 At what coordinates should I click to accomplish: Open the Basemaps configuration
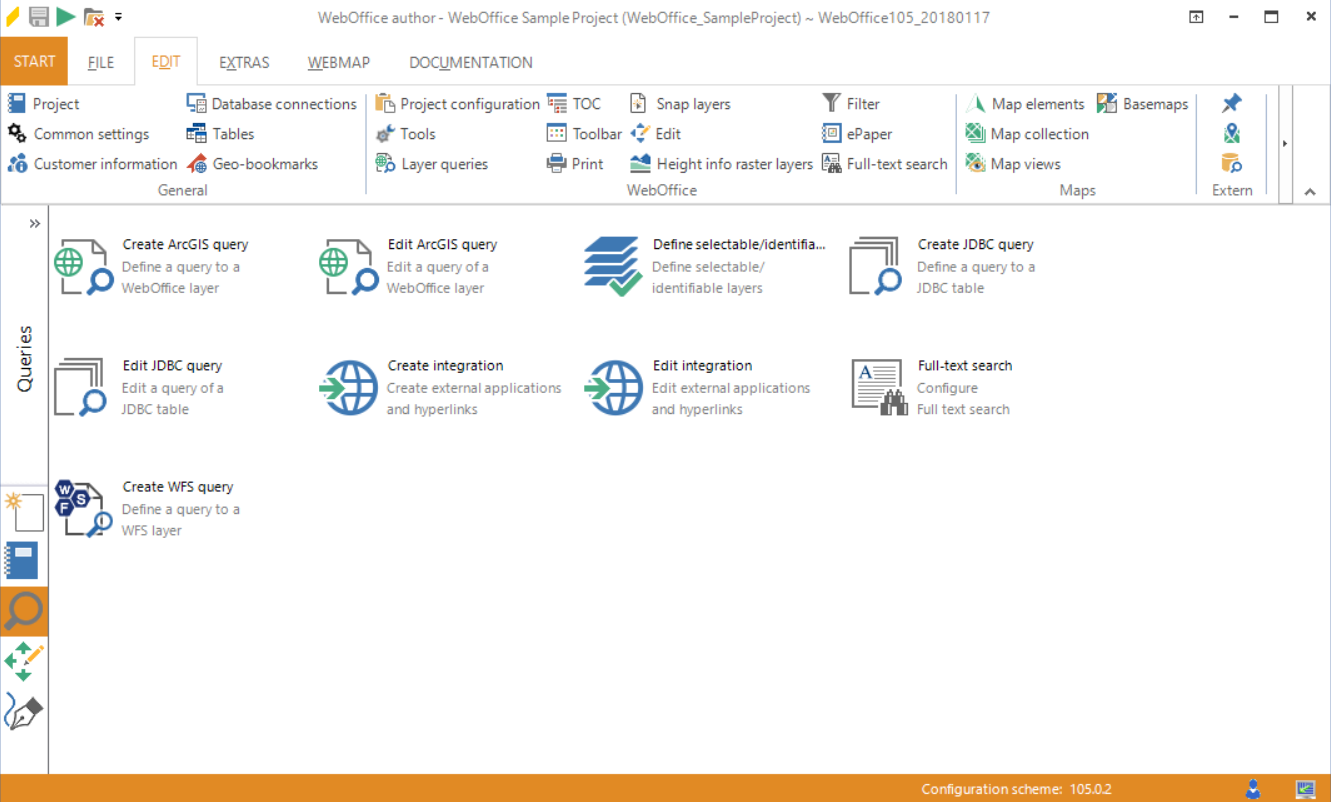click(x=1143, y=103)
